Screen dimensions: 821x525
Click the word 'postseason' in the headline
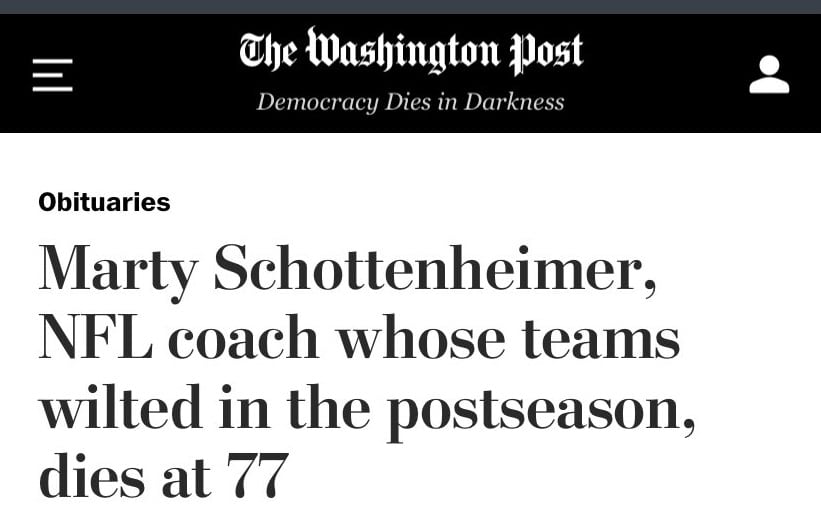pos(541,411)
